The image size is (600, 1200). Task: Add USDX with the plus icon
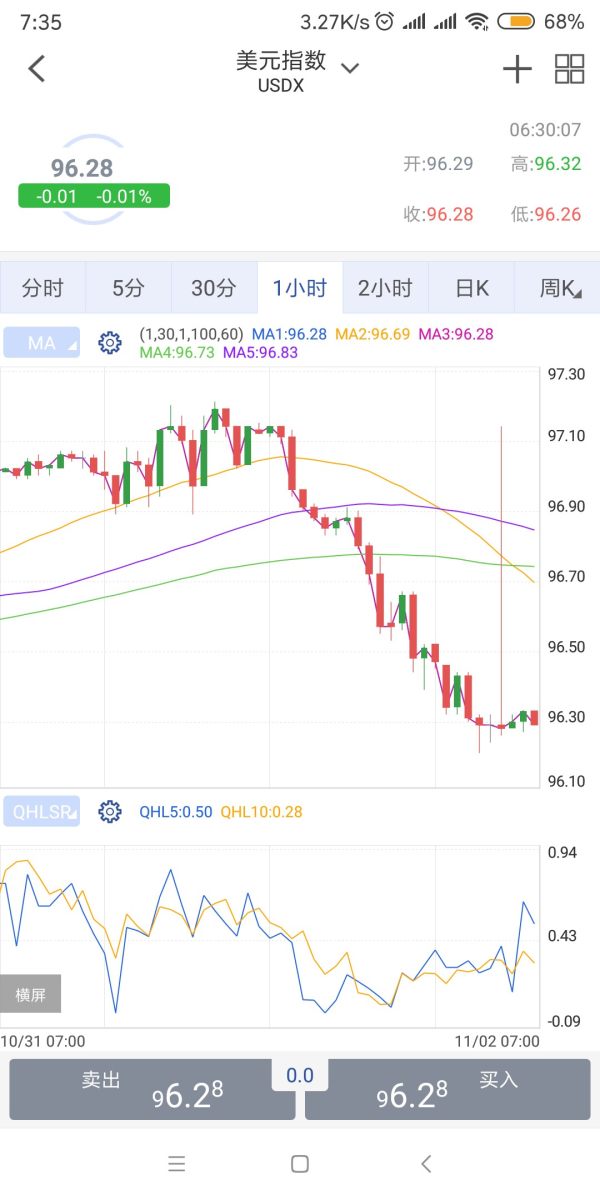517,69
